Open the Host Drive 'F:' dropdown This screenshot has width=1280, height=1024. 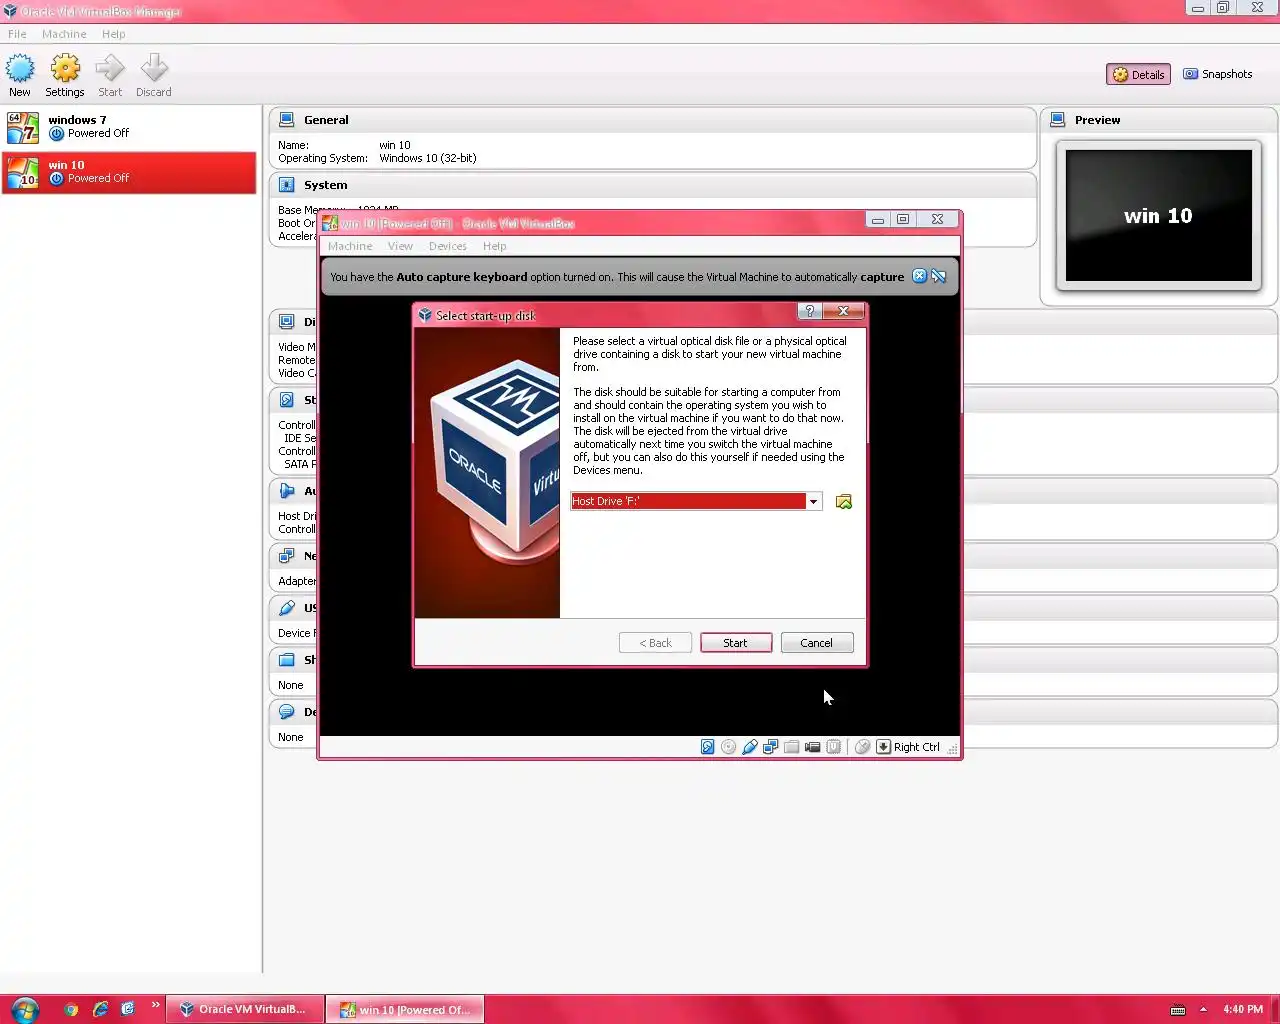(813, 501)
